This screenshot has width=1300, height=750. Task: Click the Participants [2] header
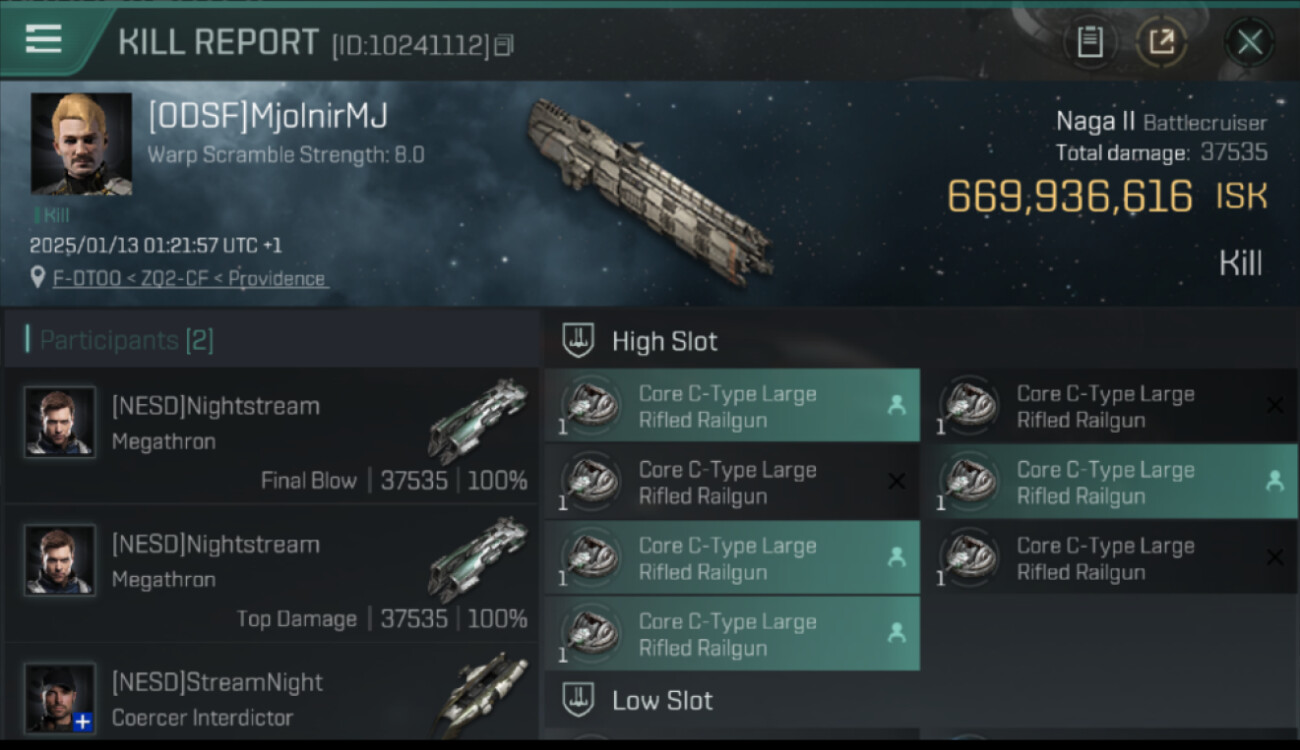[x=120, y=340]
